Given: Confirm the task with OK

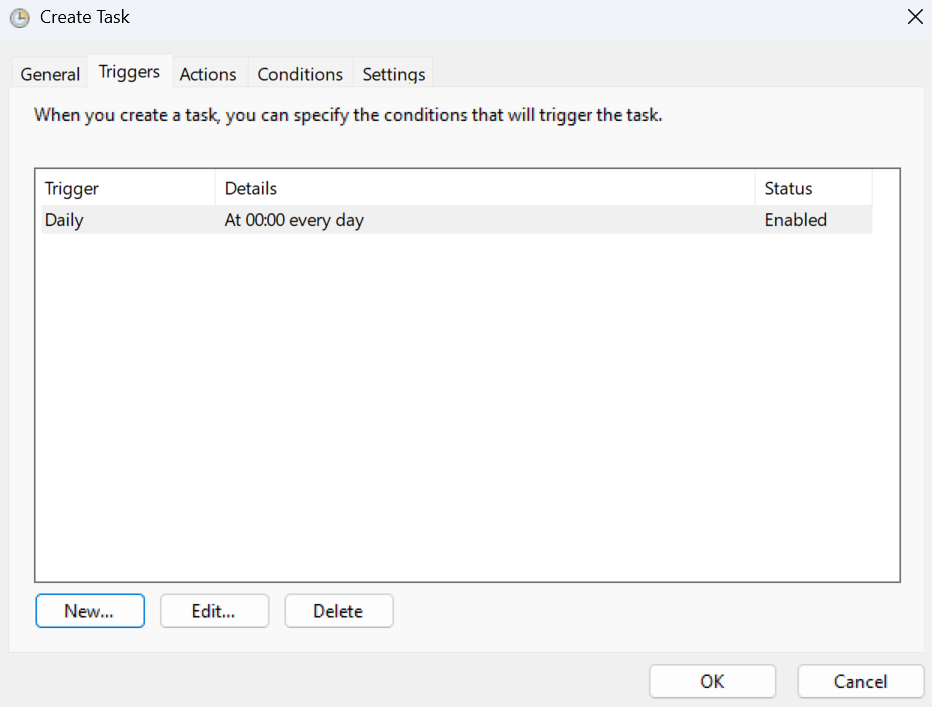Looking at the screenshot, I should pos(712,681).
